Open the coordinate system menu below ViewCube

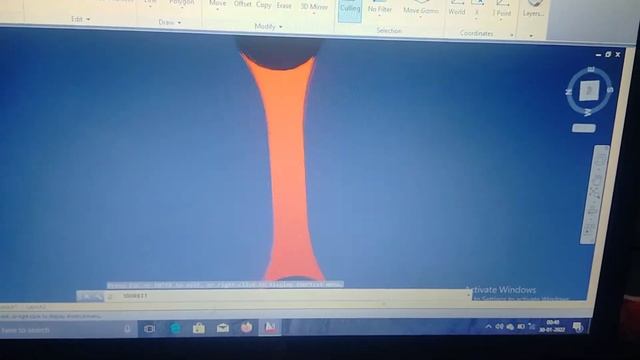[x=584, y=128]
